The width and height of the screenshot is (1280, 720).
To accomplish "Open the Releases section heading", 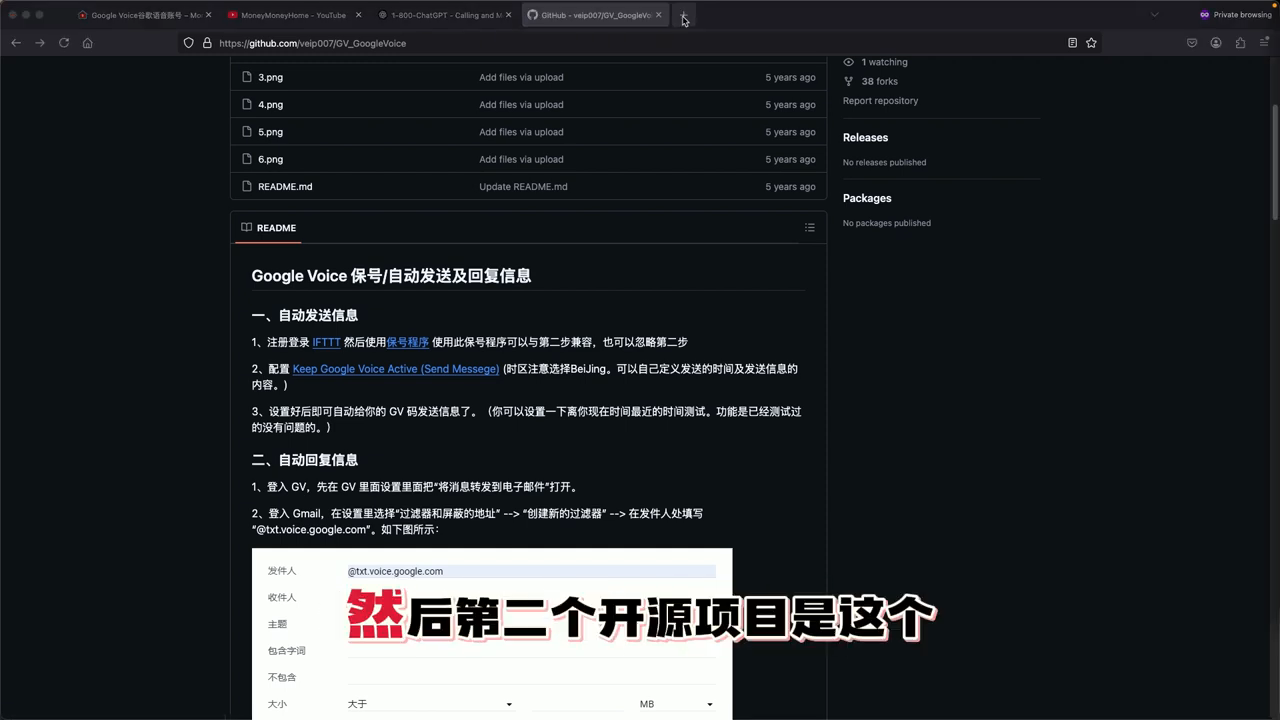I will [865, 138].
